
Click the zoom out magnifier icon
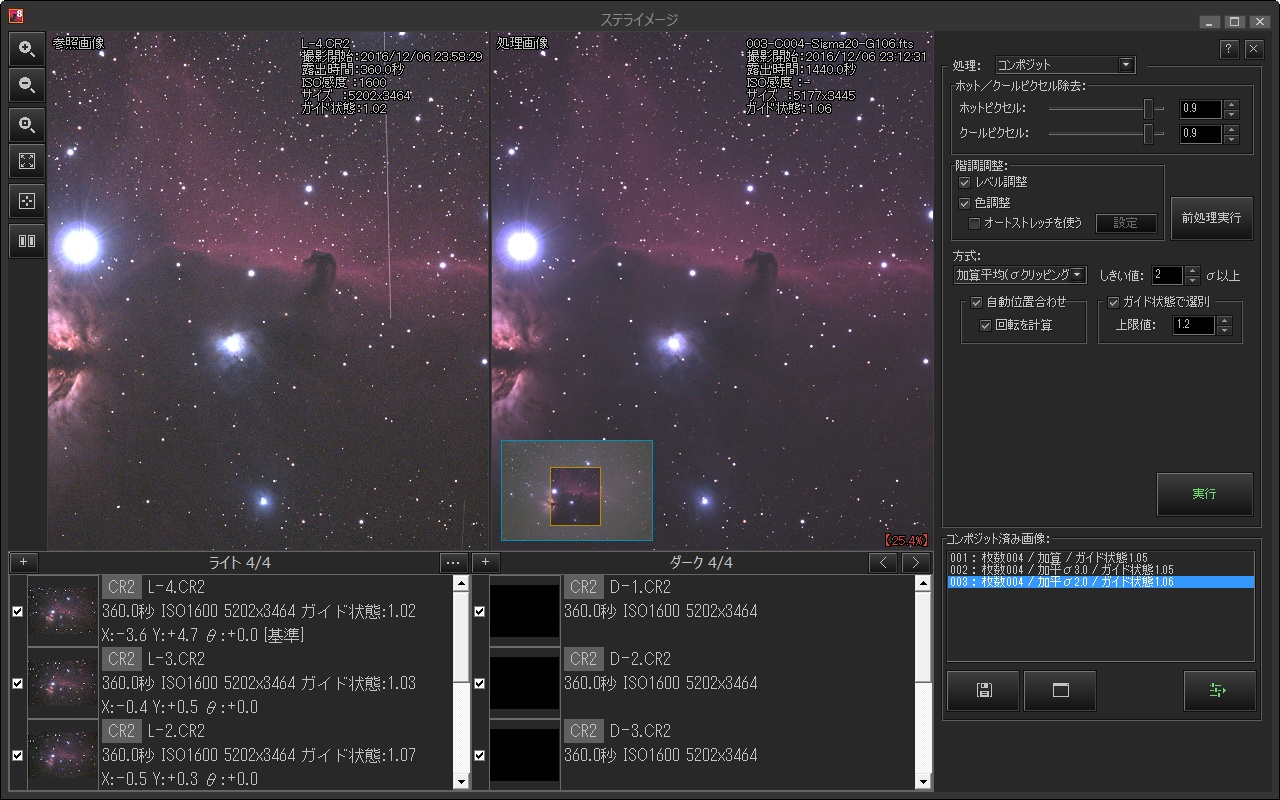(27, 85)
